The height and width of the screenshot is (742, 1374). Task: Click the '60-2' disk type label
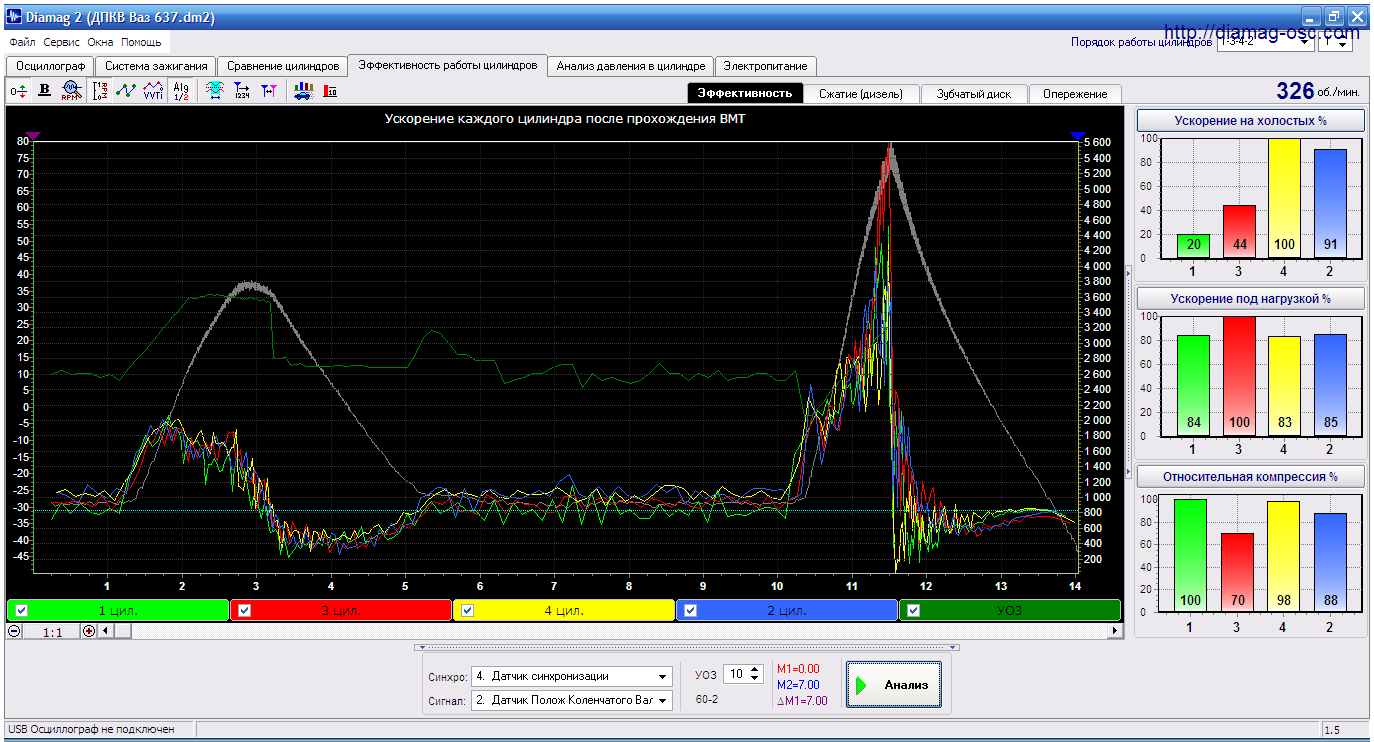click(707, 699)
